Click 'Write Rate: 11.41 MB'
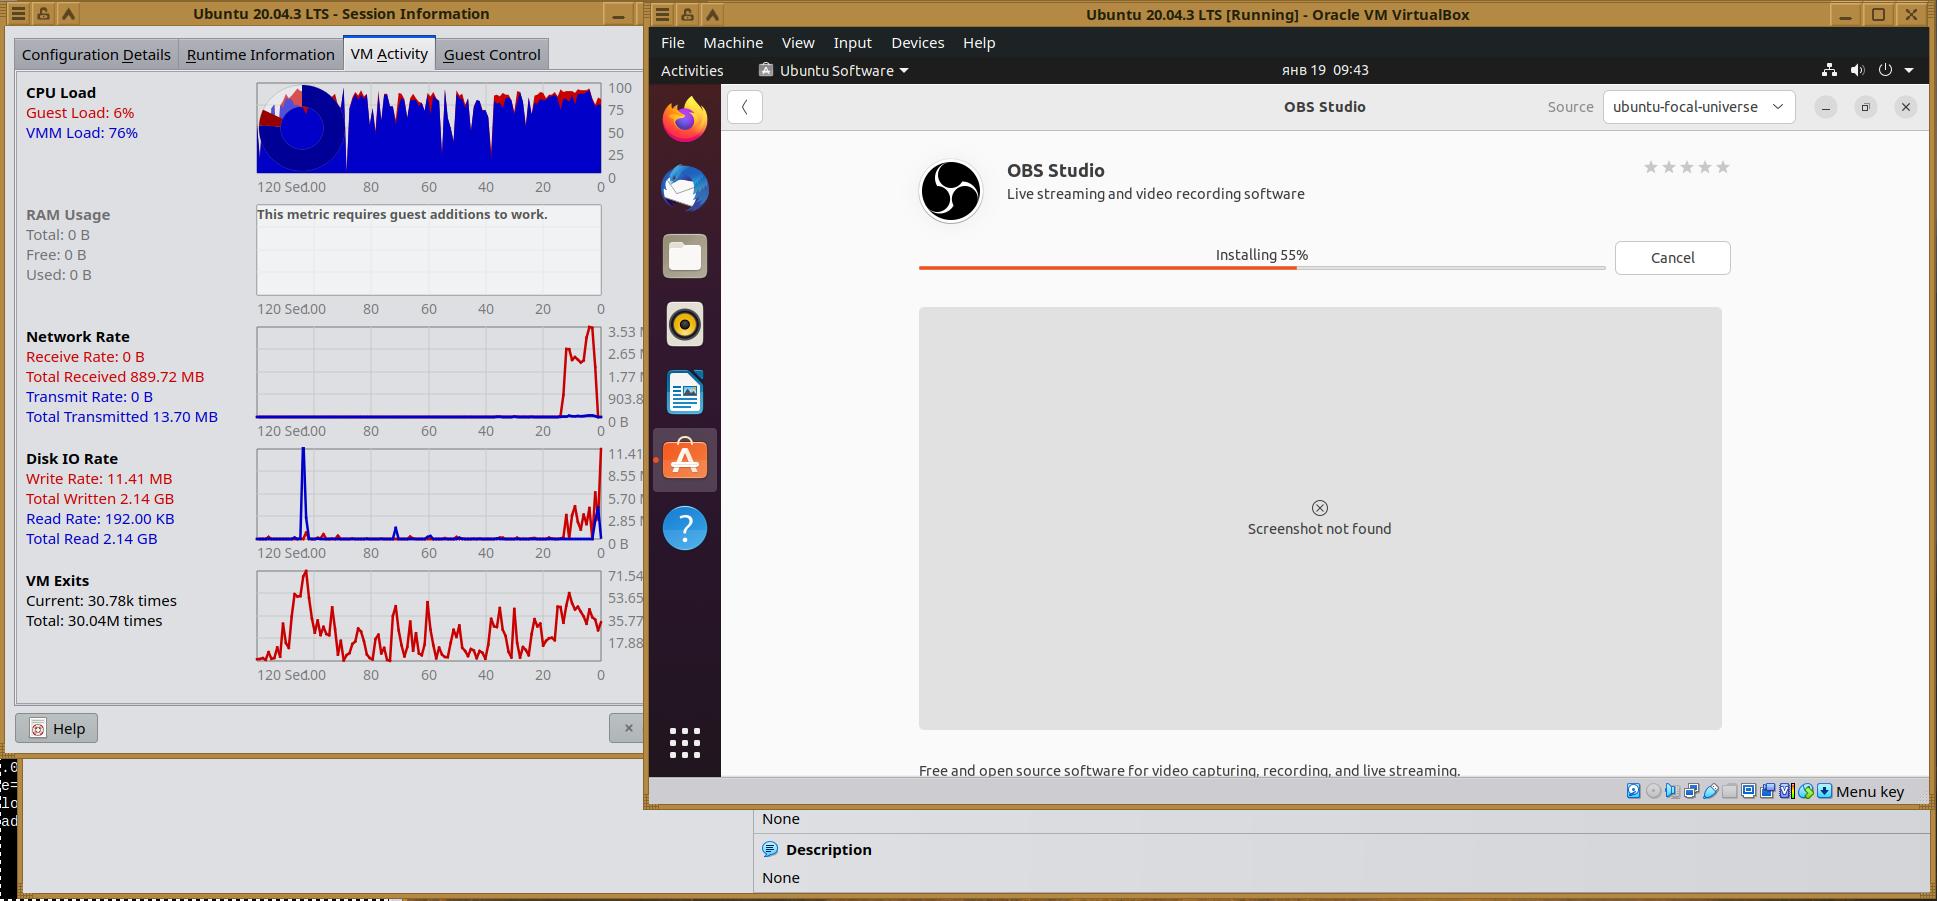 pos(99,479)
